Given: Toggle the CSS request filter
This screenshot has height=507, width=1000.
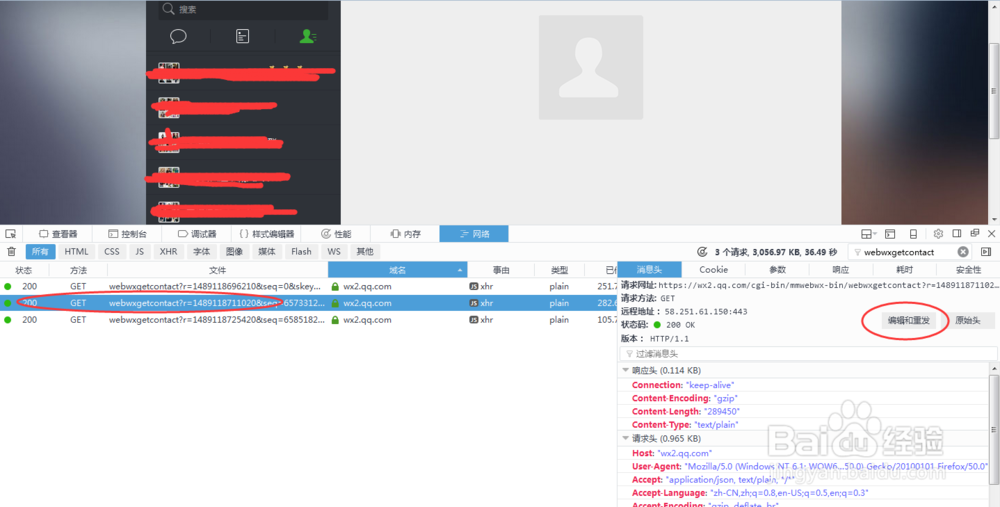Looking at the screenshot, I should pyautogui.click(x=112, y=251).
